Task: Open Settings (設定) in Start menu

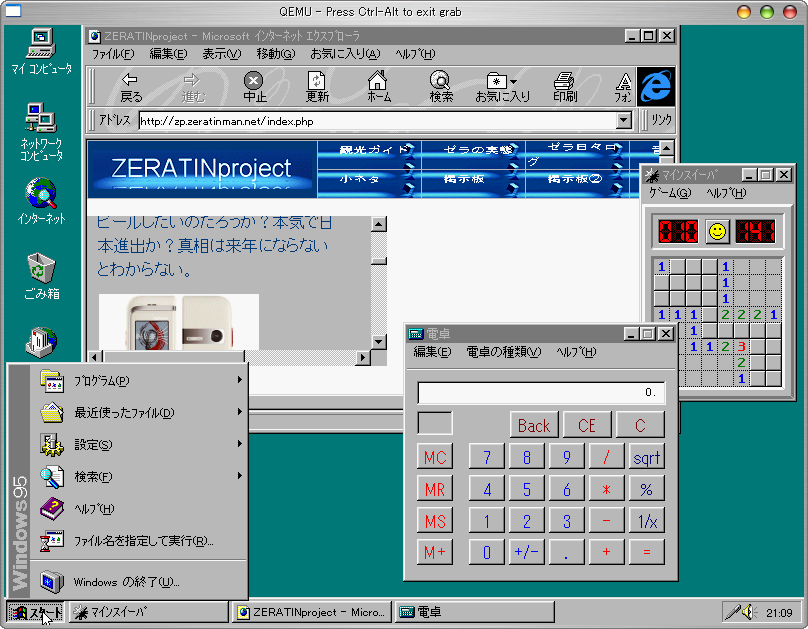Action: tap(139, 445)
